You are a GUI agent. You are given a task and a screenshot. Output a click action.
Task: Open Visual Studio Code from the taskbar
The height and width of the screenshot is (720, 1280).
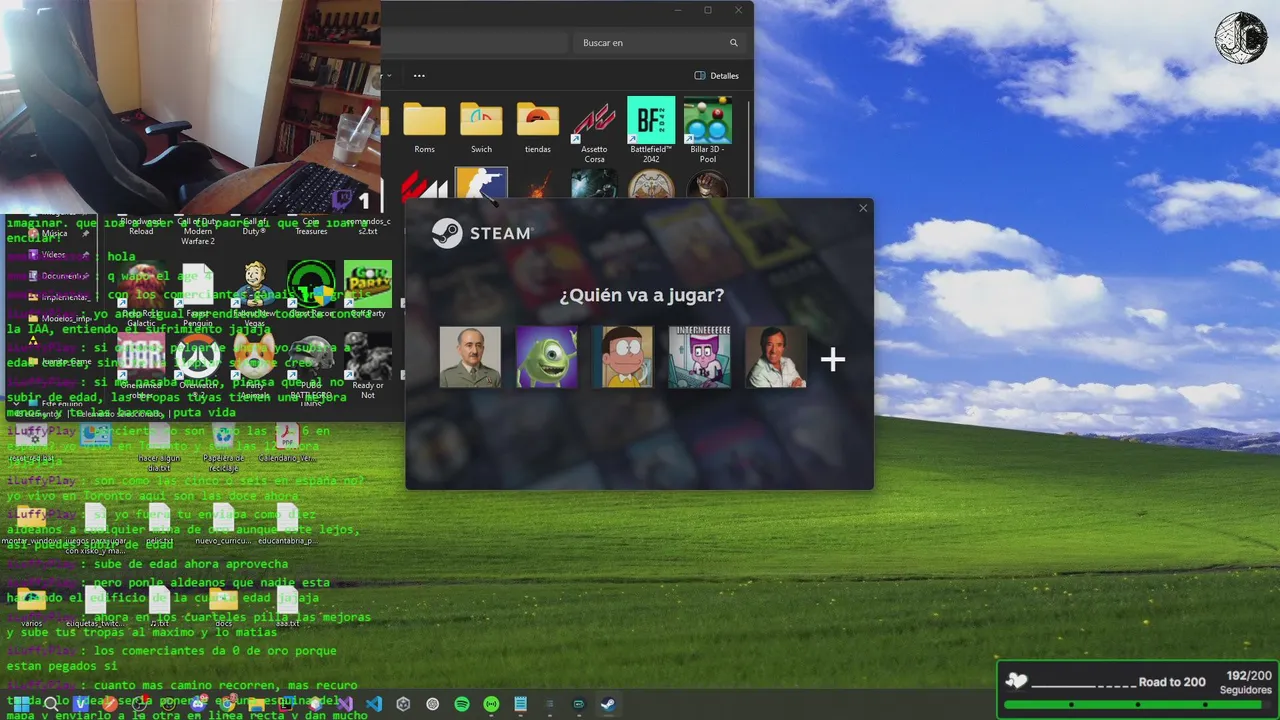click(x=374, y=704)
